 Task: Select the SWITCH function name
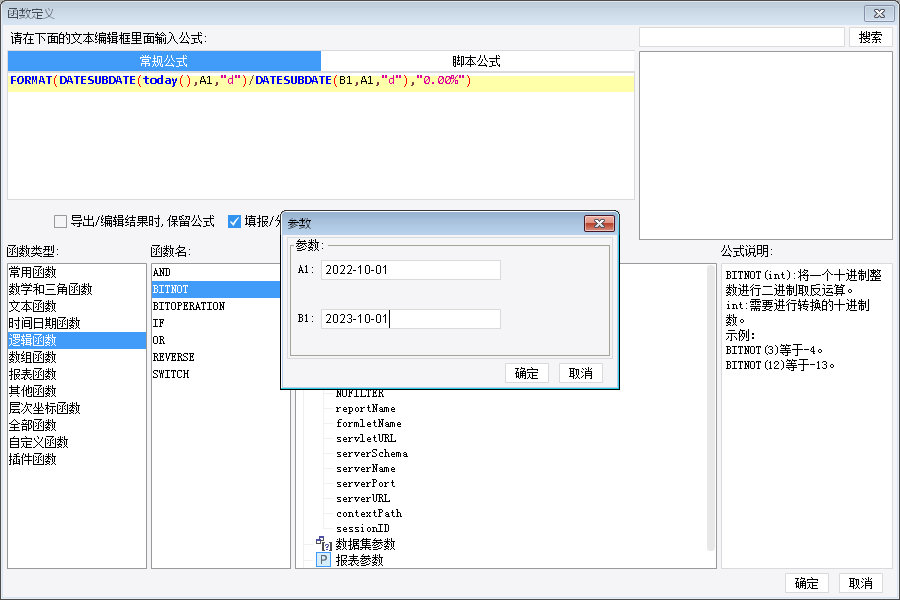click(216, 374)
